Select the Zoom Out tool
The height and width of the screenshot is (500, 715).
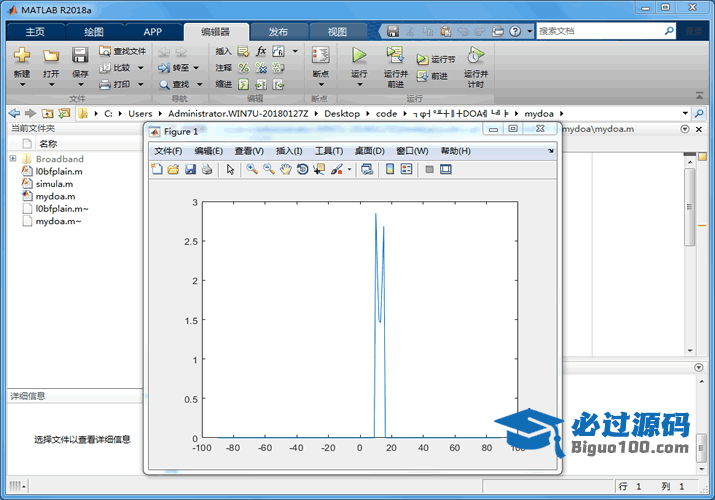pos(269,170)
